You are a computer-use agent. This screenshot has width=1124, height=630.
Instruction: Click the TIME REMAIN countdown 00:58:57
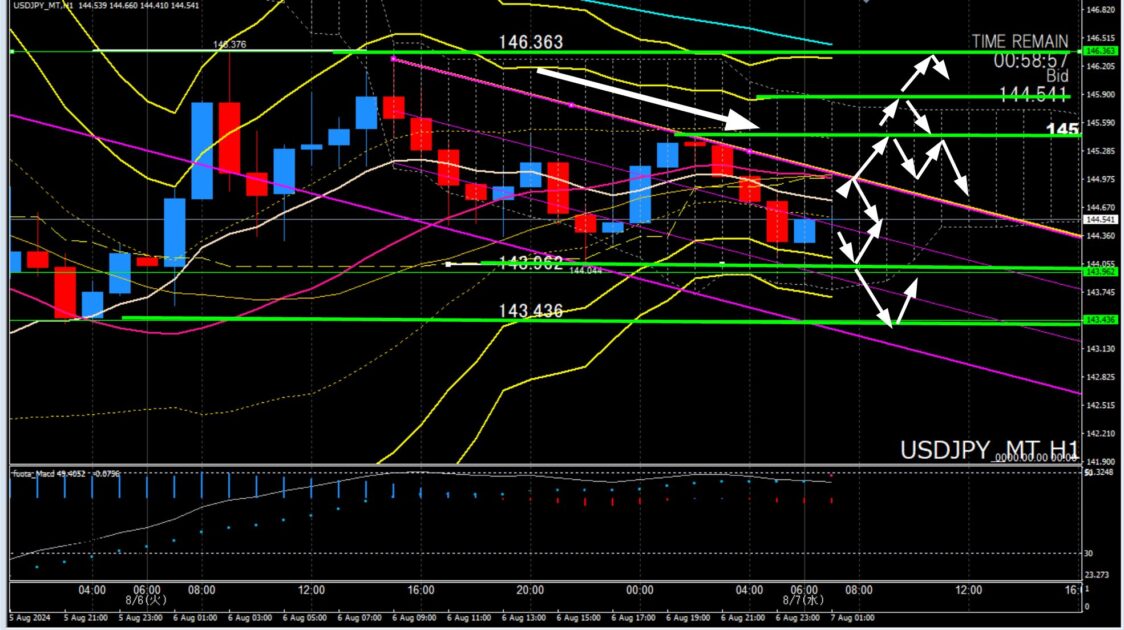point(1030,60)
